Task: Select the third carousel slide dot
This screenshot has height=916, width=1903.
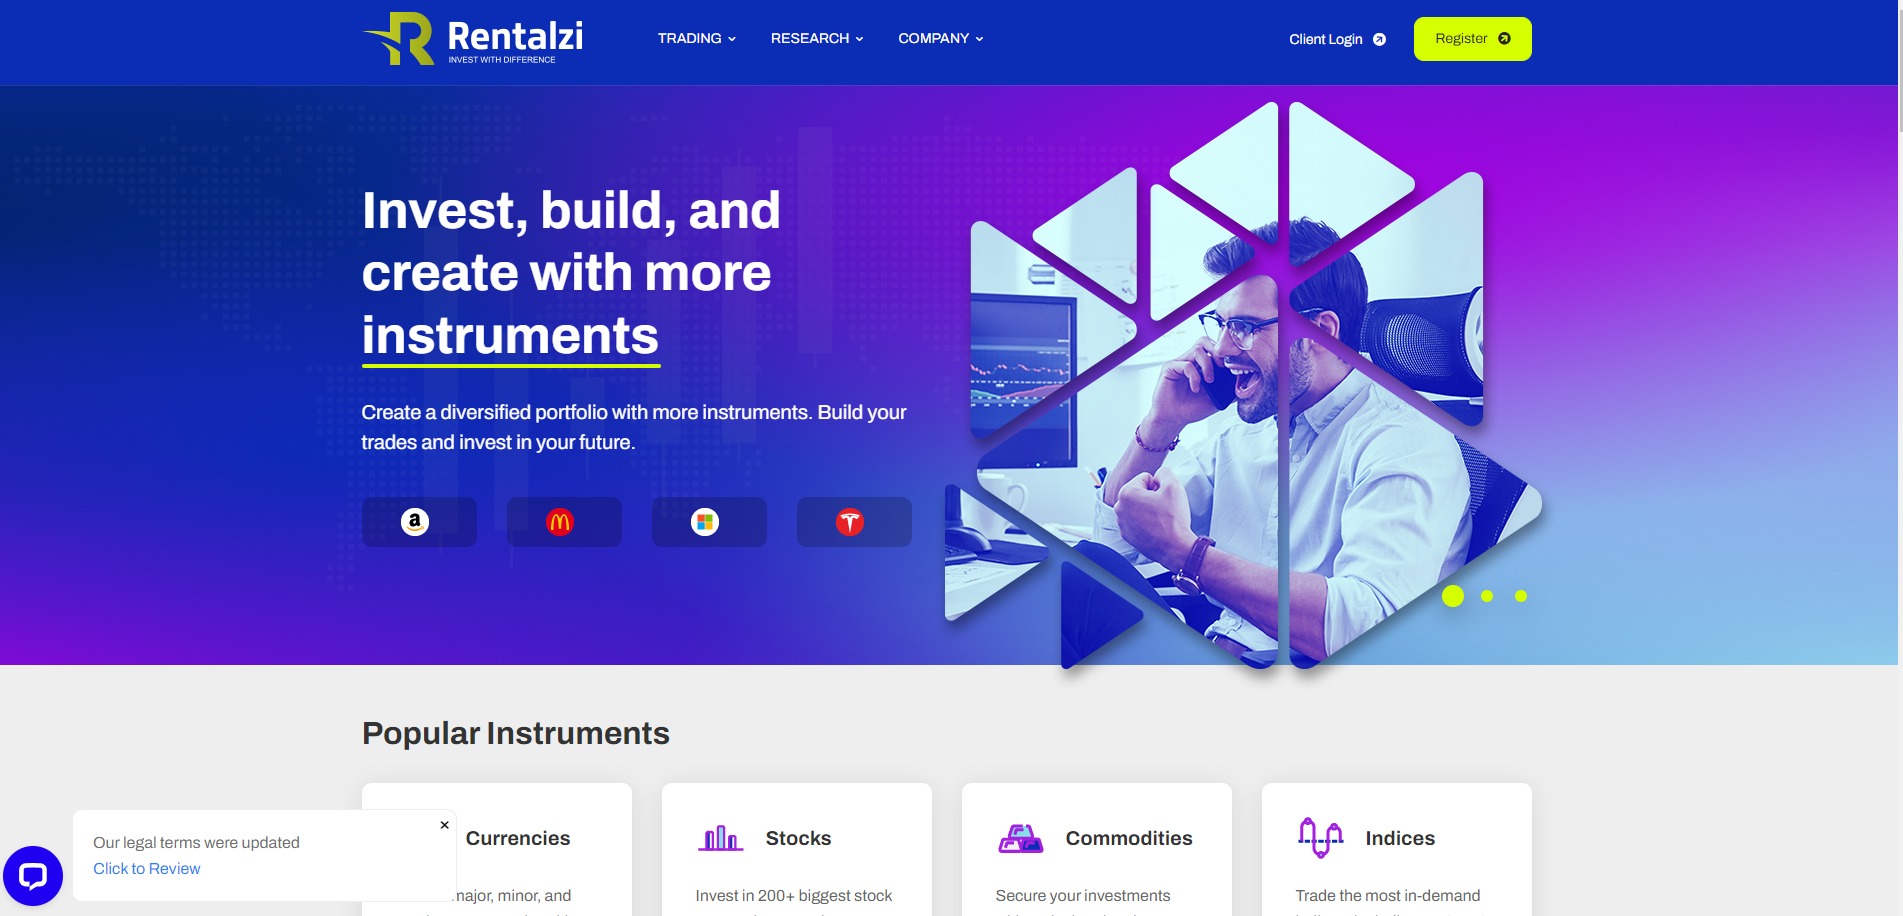Action: [1521, 596]
